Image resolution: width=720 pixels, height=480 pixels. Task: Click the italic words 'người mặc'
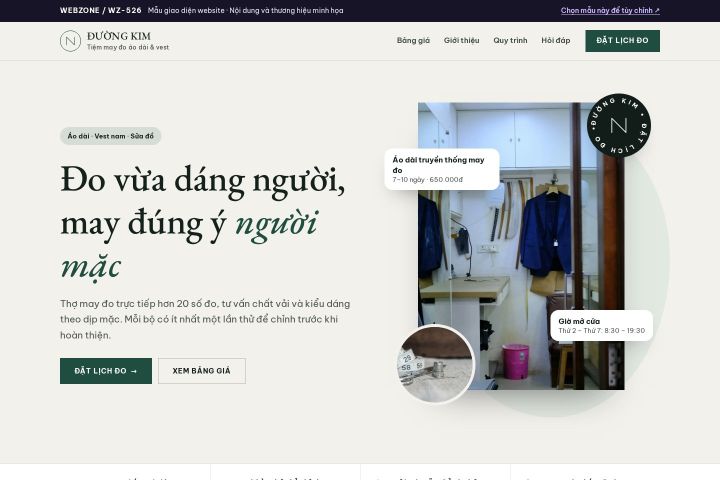click(189, 244)
